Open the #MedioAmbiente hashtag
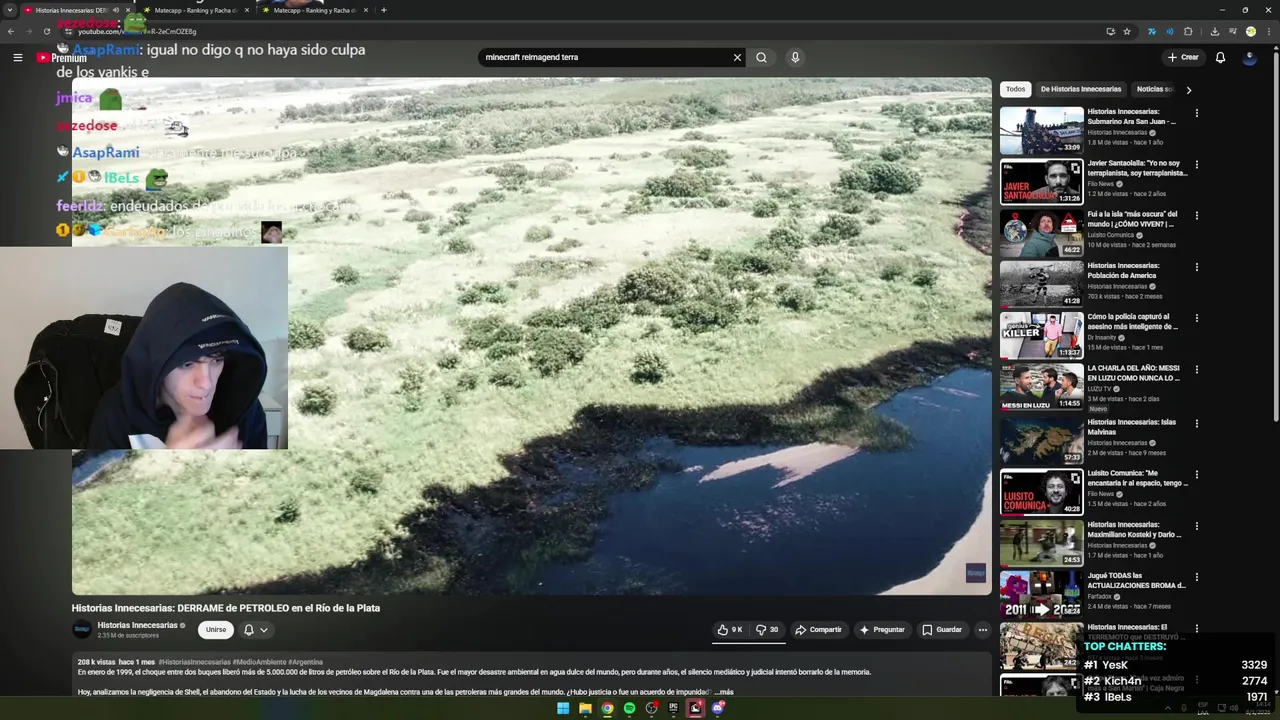Image resolution: width=1280 pixels, height=720 pixels. click(x=260, y=662)
